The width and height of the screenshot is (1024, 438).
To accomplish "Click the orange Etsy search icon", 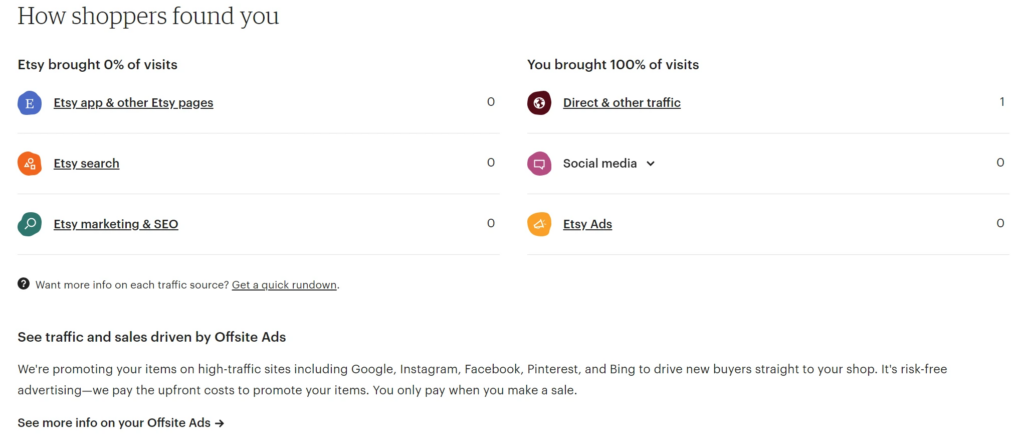I will tap(30, 163).
